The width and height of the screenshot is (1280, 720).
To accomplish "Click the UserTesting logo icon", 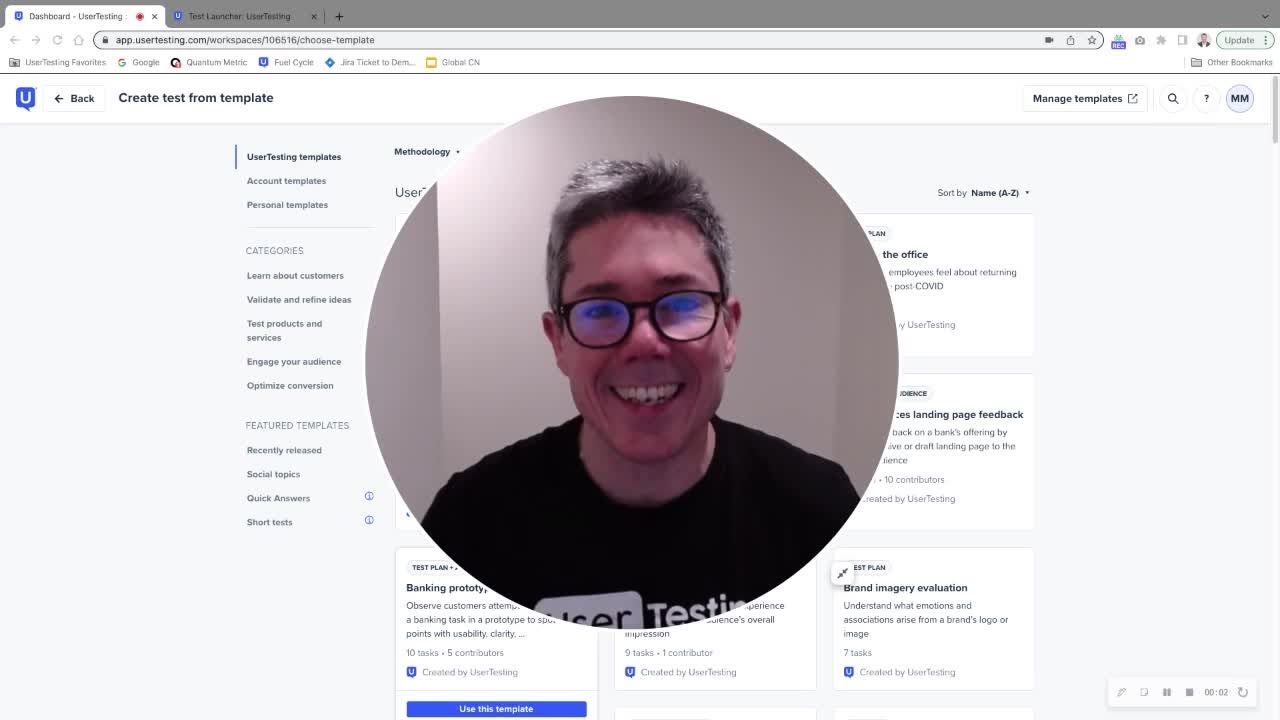I will [x=25, y=98].
